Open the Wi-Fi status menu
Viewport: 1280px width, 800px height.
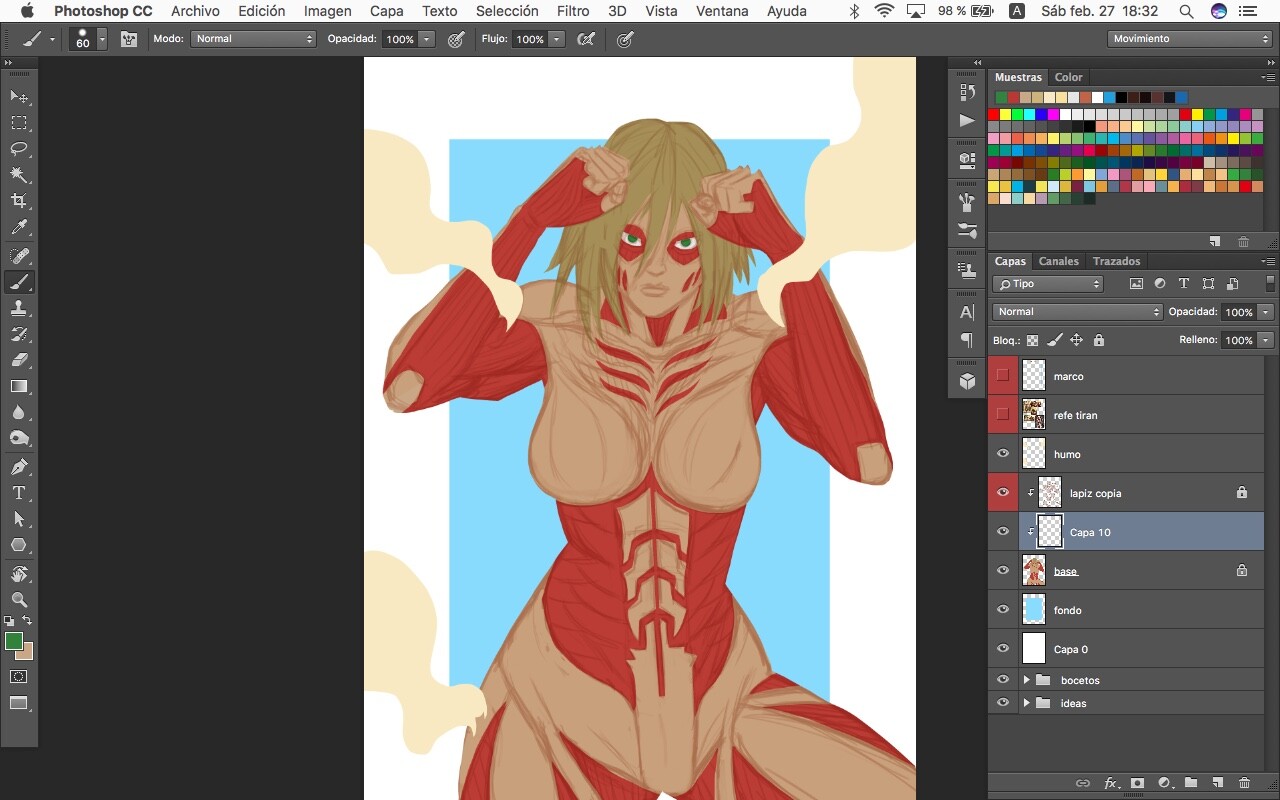pyautogui.click(x=884, y=11)
